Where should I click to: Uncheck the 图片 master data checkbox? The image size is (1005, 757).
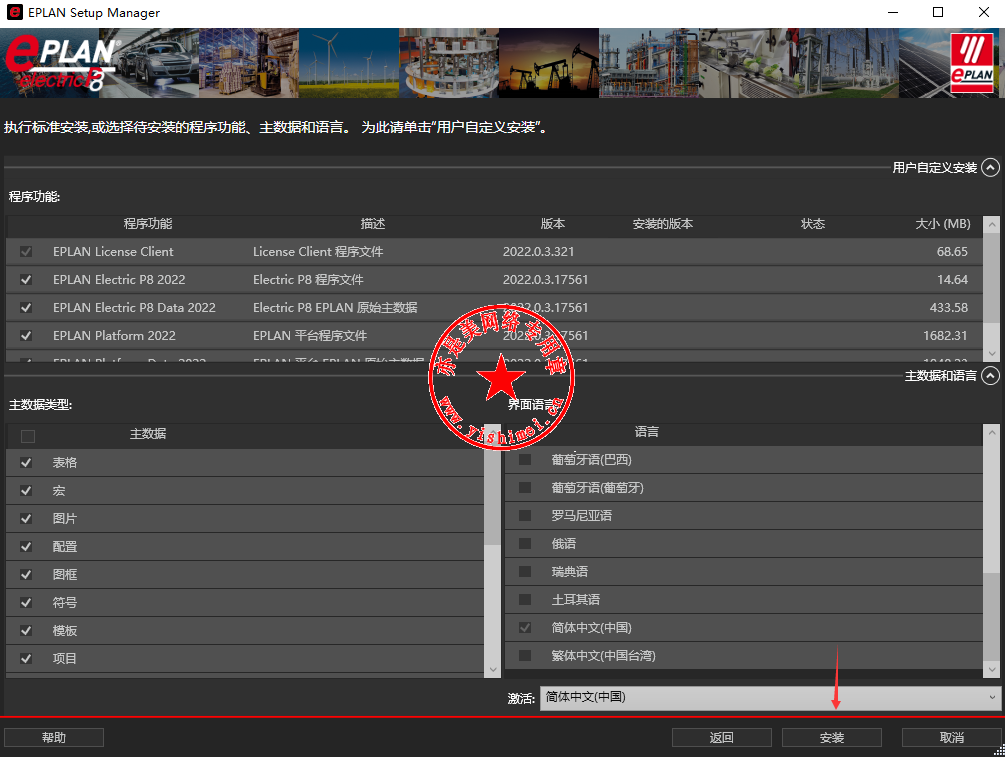pos(26,519)
